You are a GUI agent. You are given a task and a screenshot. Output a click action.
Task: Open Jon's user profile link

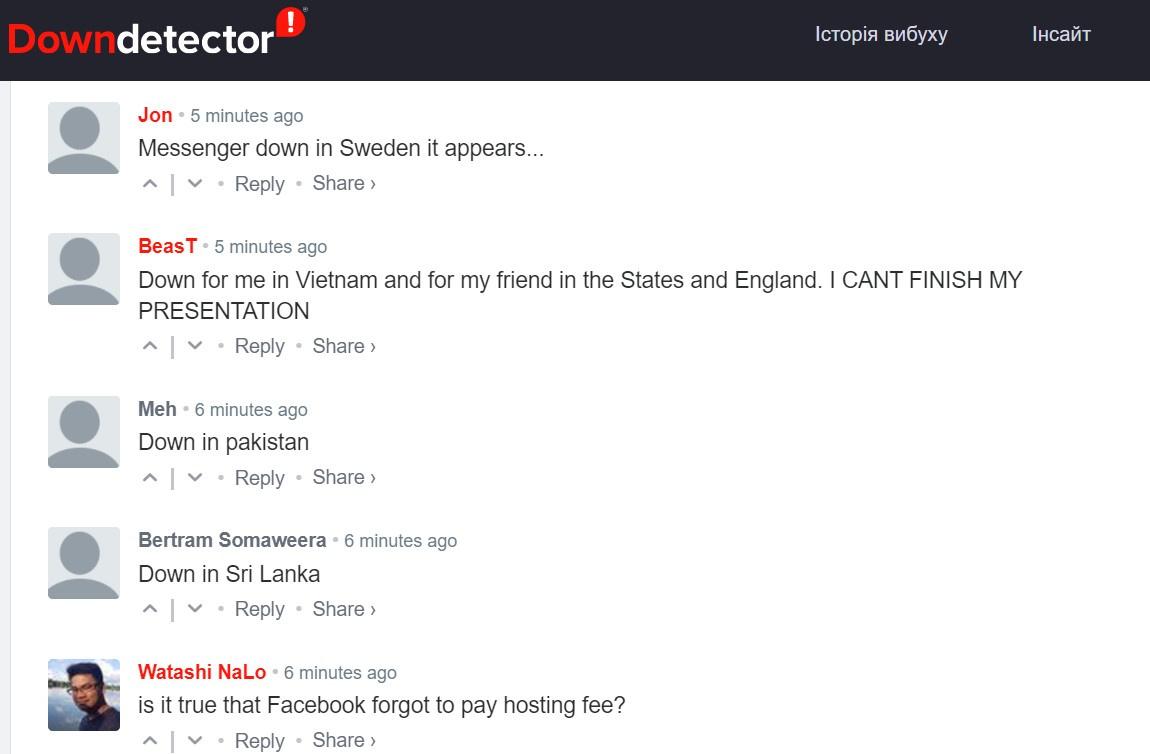tap(155, 115)
